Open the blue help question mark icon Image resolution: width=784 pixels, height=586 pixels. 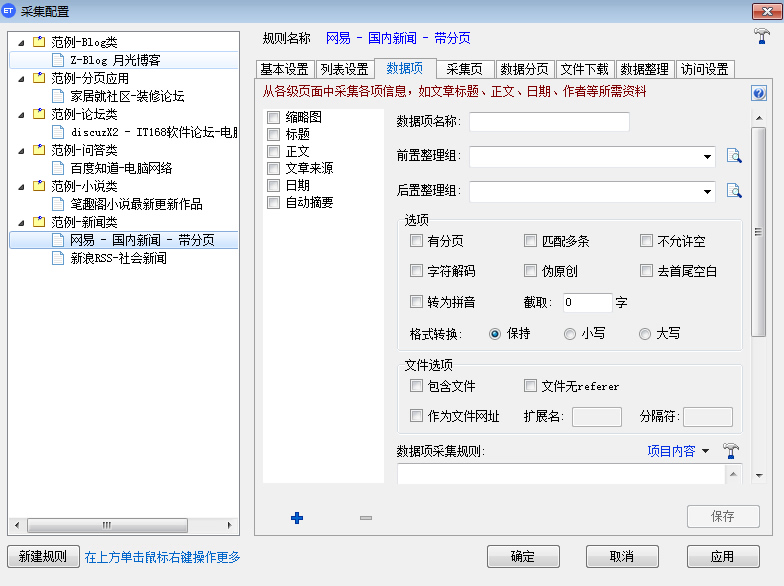[758, 93]
